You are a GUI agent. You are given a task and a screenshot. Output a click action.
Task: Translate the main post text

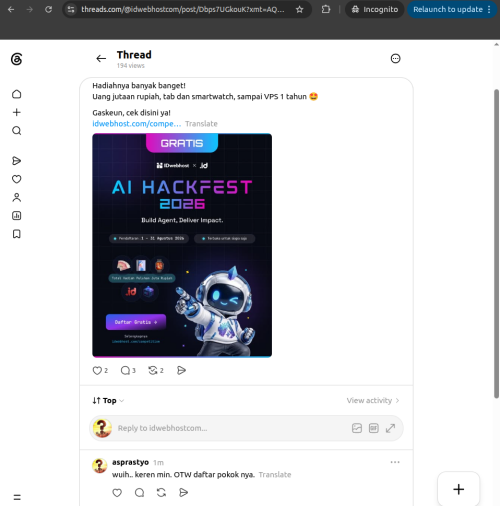(x=201, y=124)
